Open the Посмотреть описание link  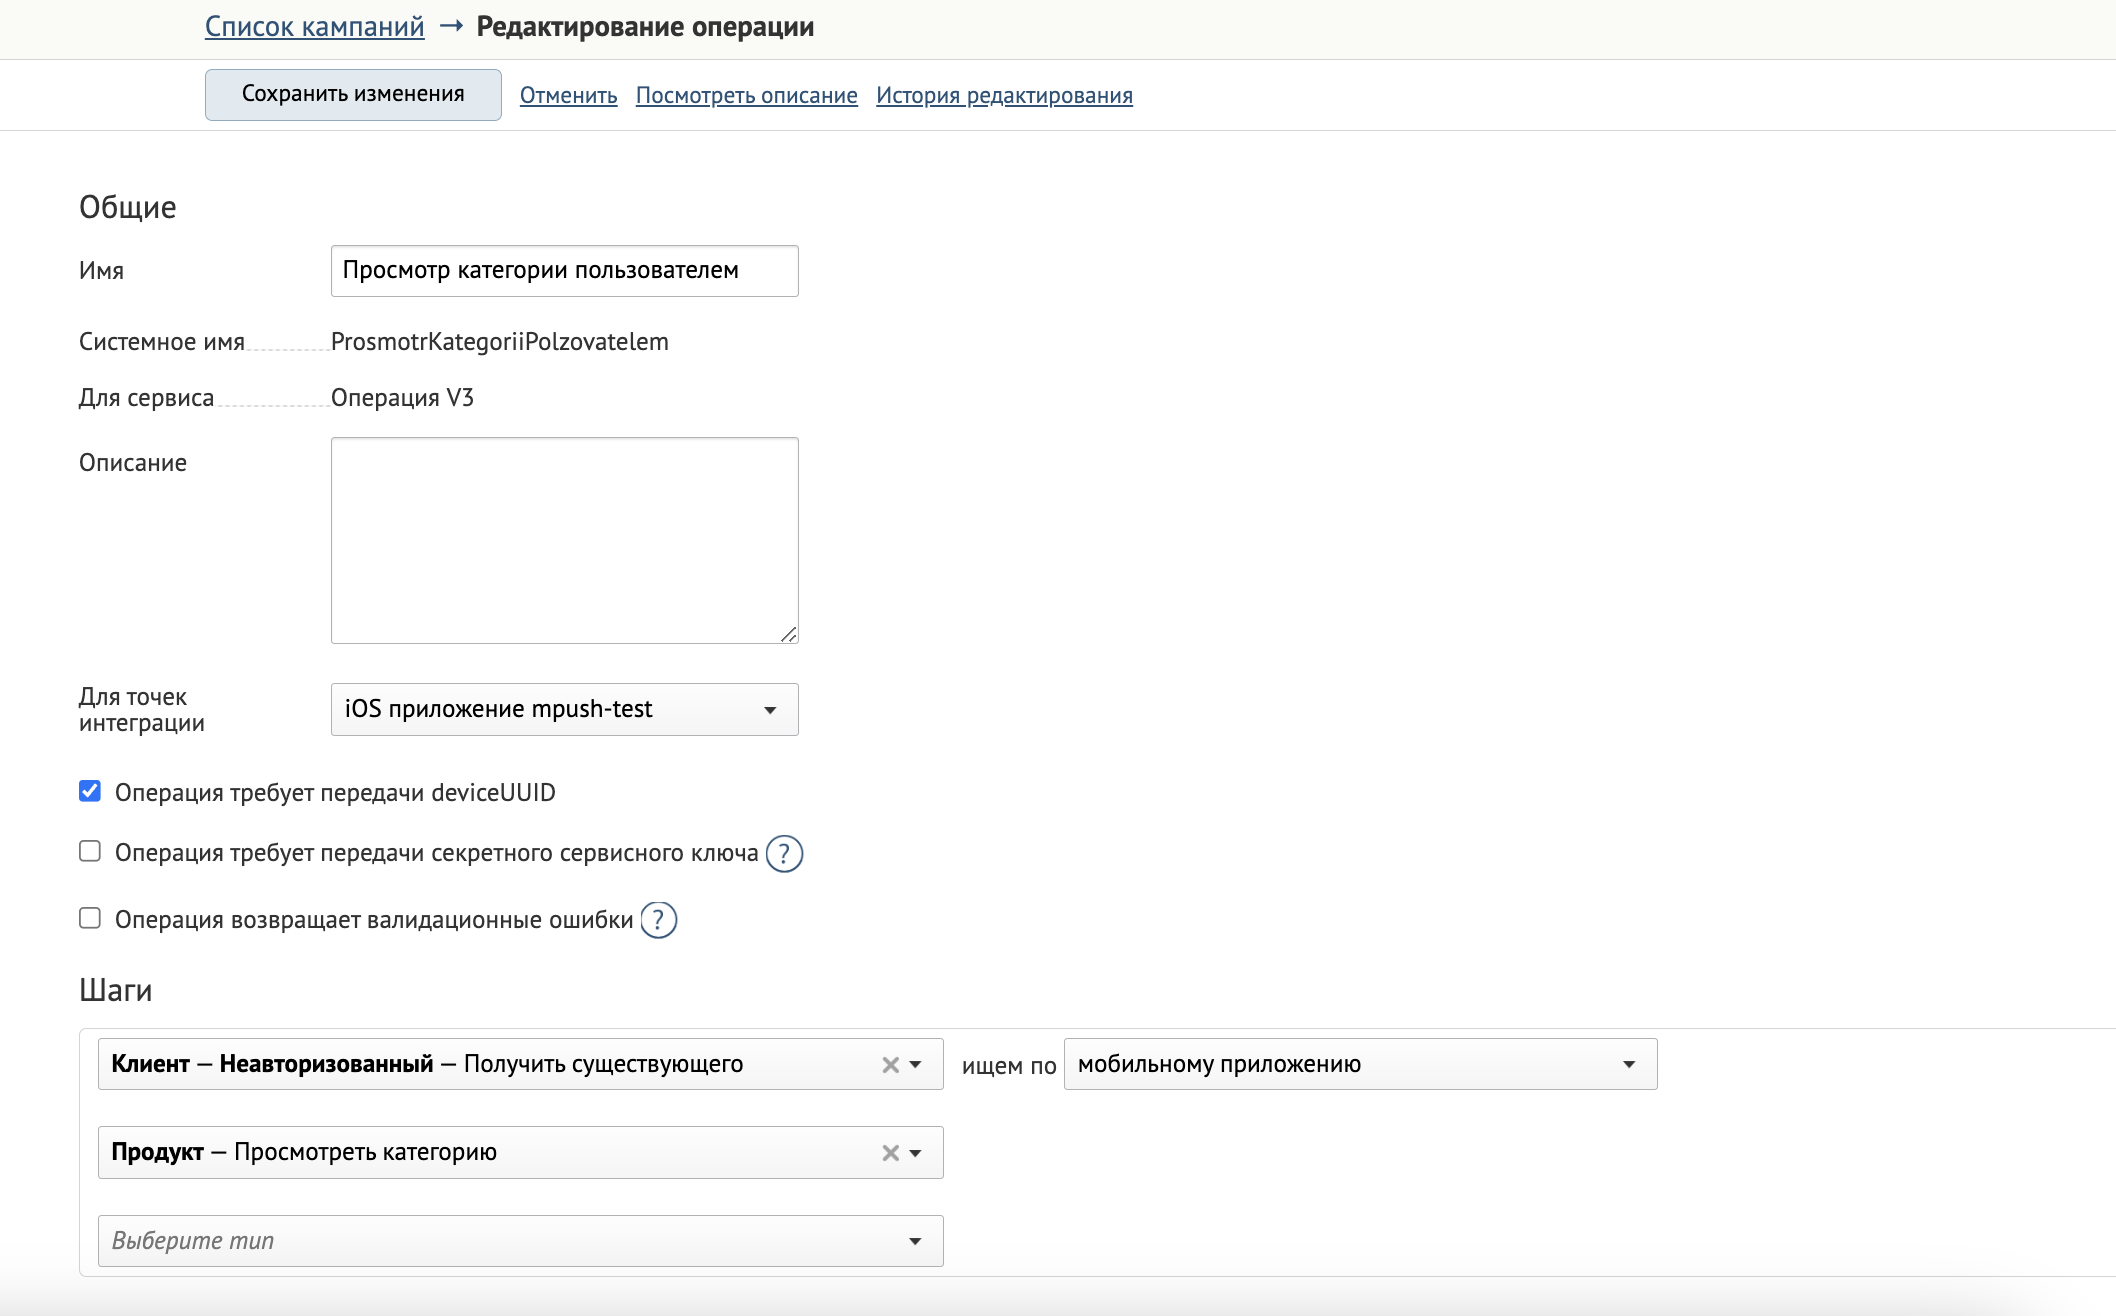(x=746, y=96)
